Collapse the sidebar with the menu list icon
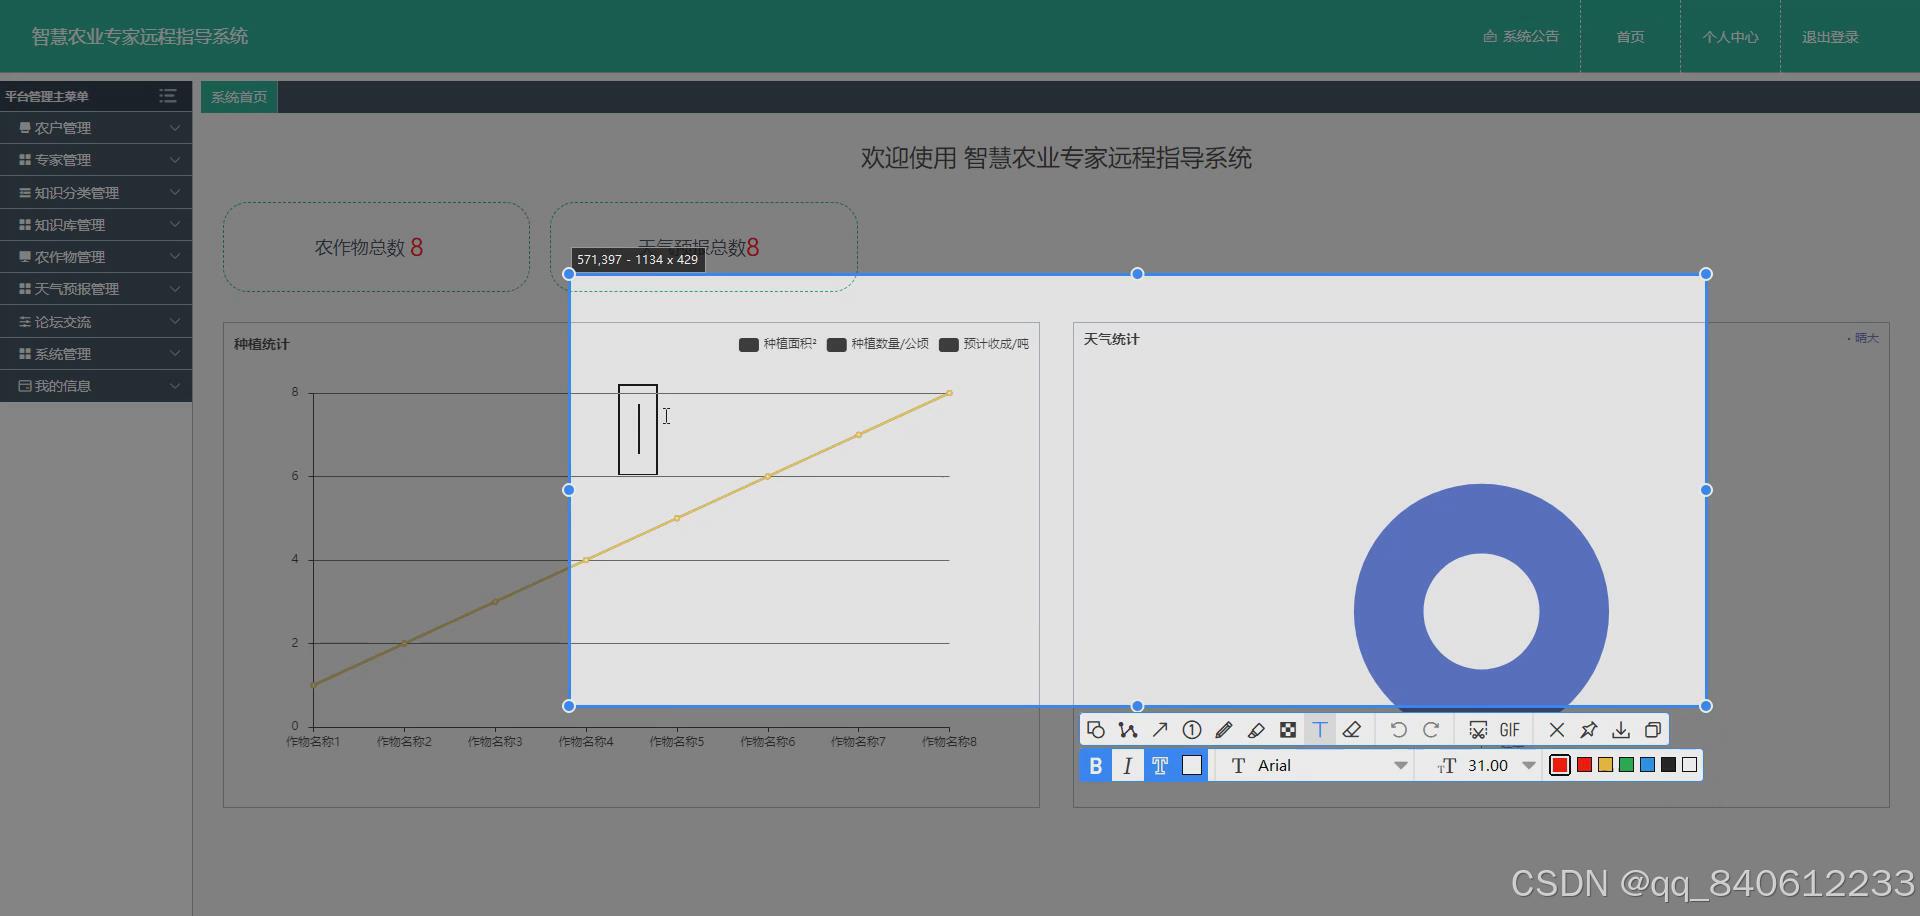The width and height of the screenshot is (1920, 916). coord(168,96)
